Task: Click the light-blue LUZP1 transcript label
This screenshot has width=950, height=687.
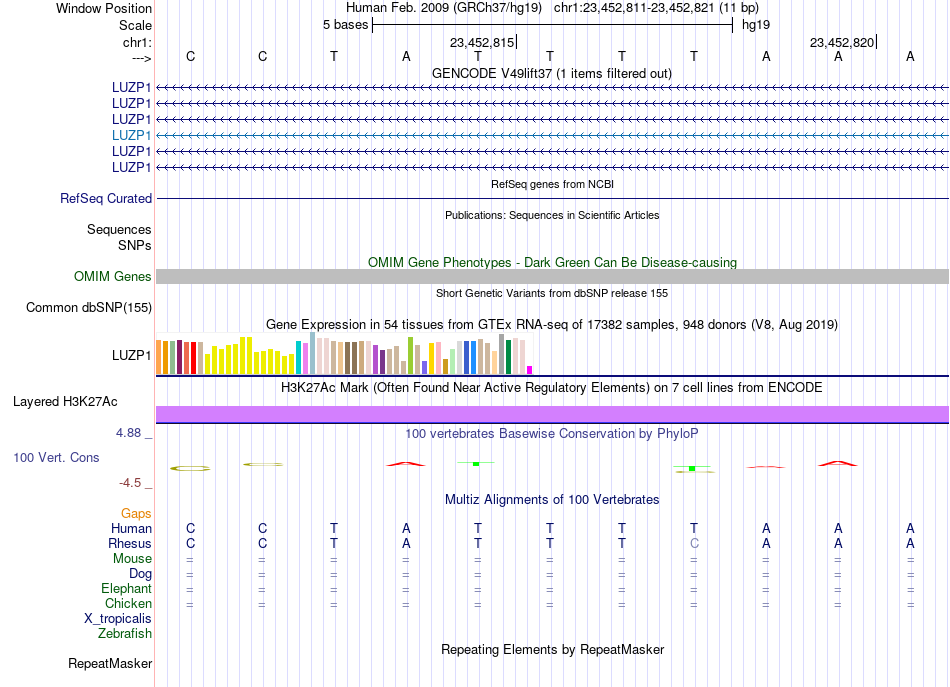Action: [x=131, y=135]
